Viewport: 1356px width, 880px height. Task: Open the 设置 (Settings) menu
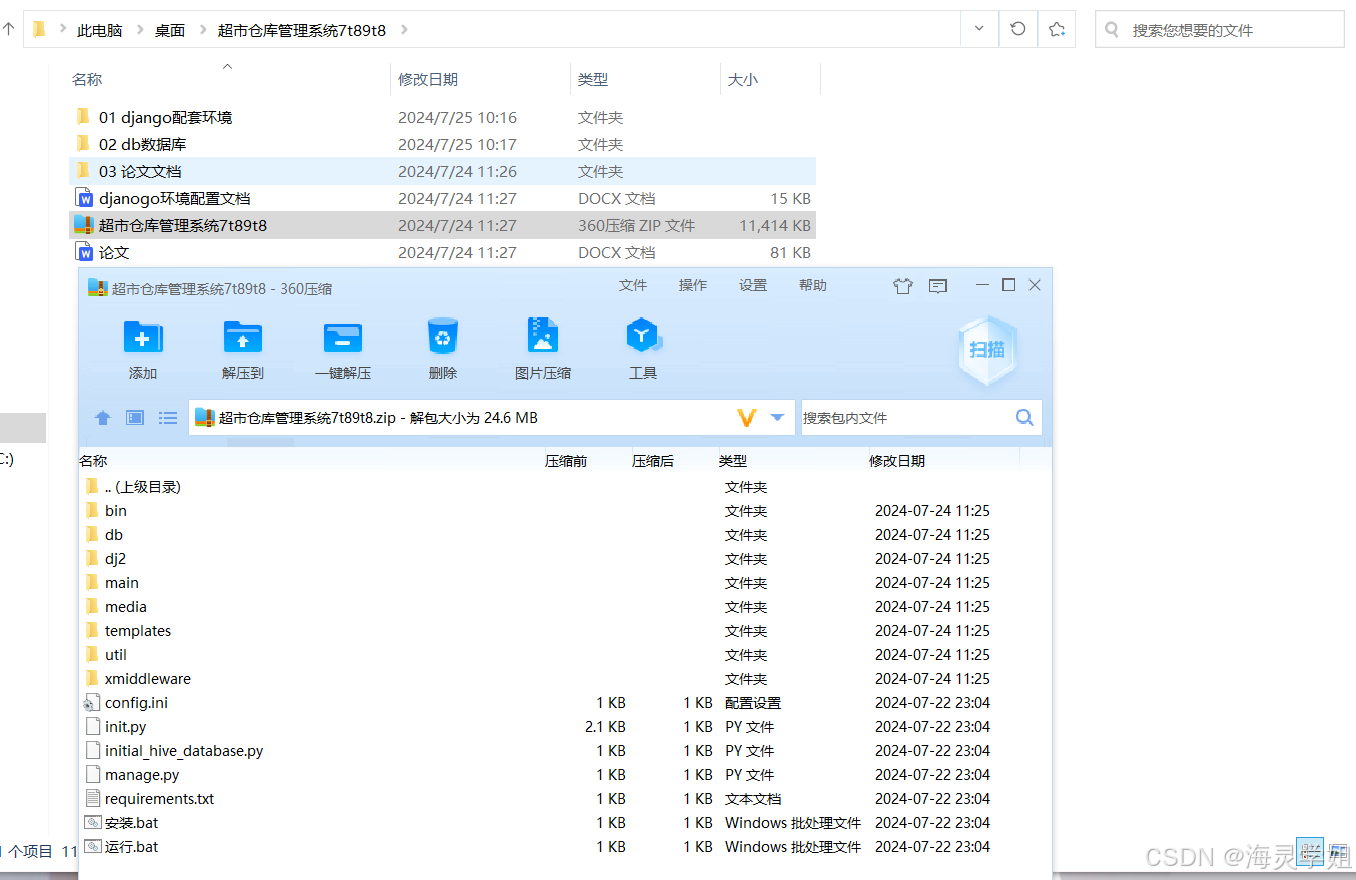click(753, 285)
